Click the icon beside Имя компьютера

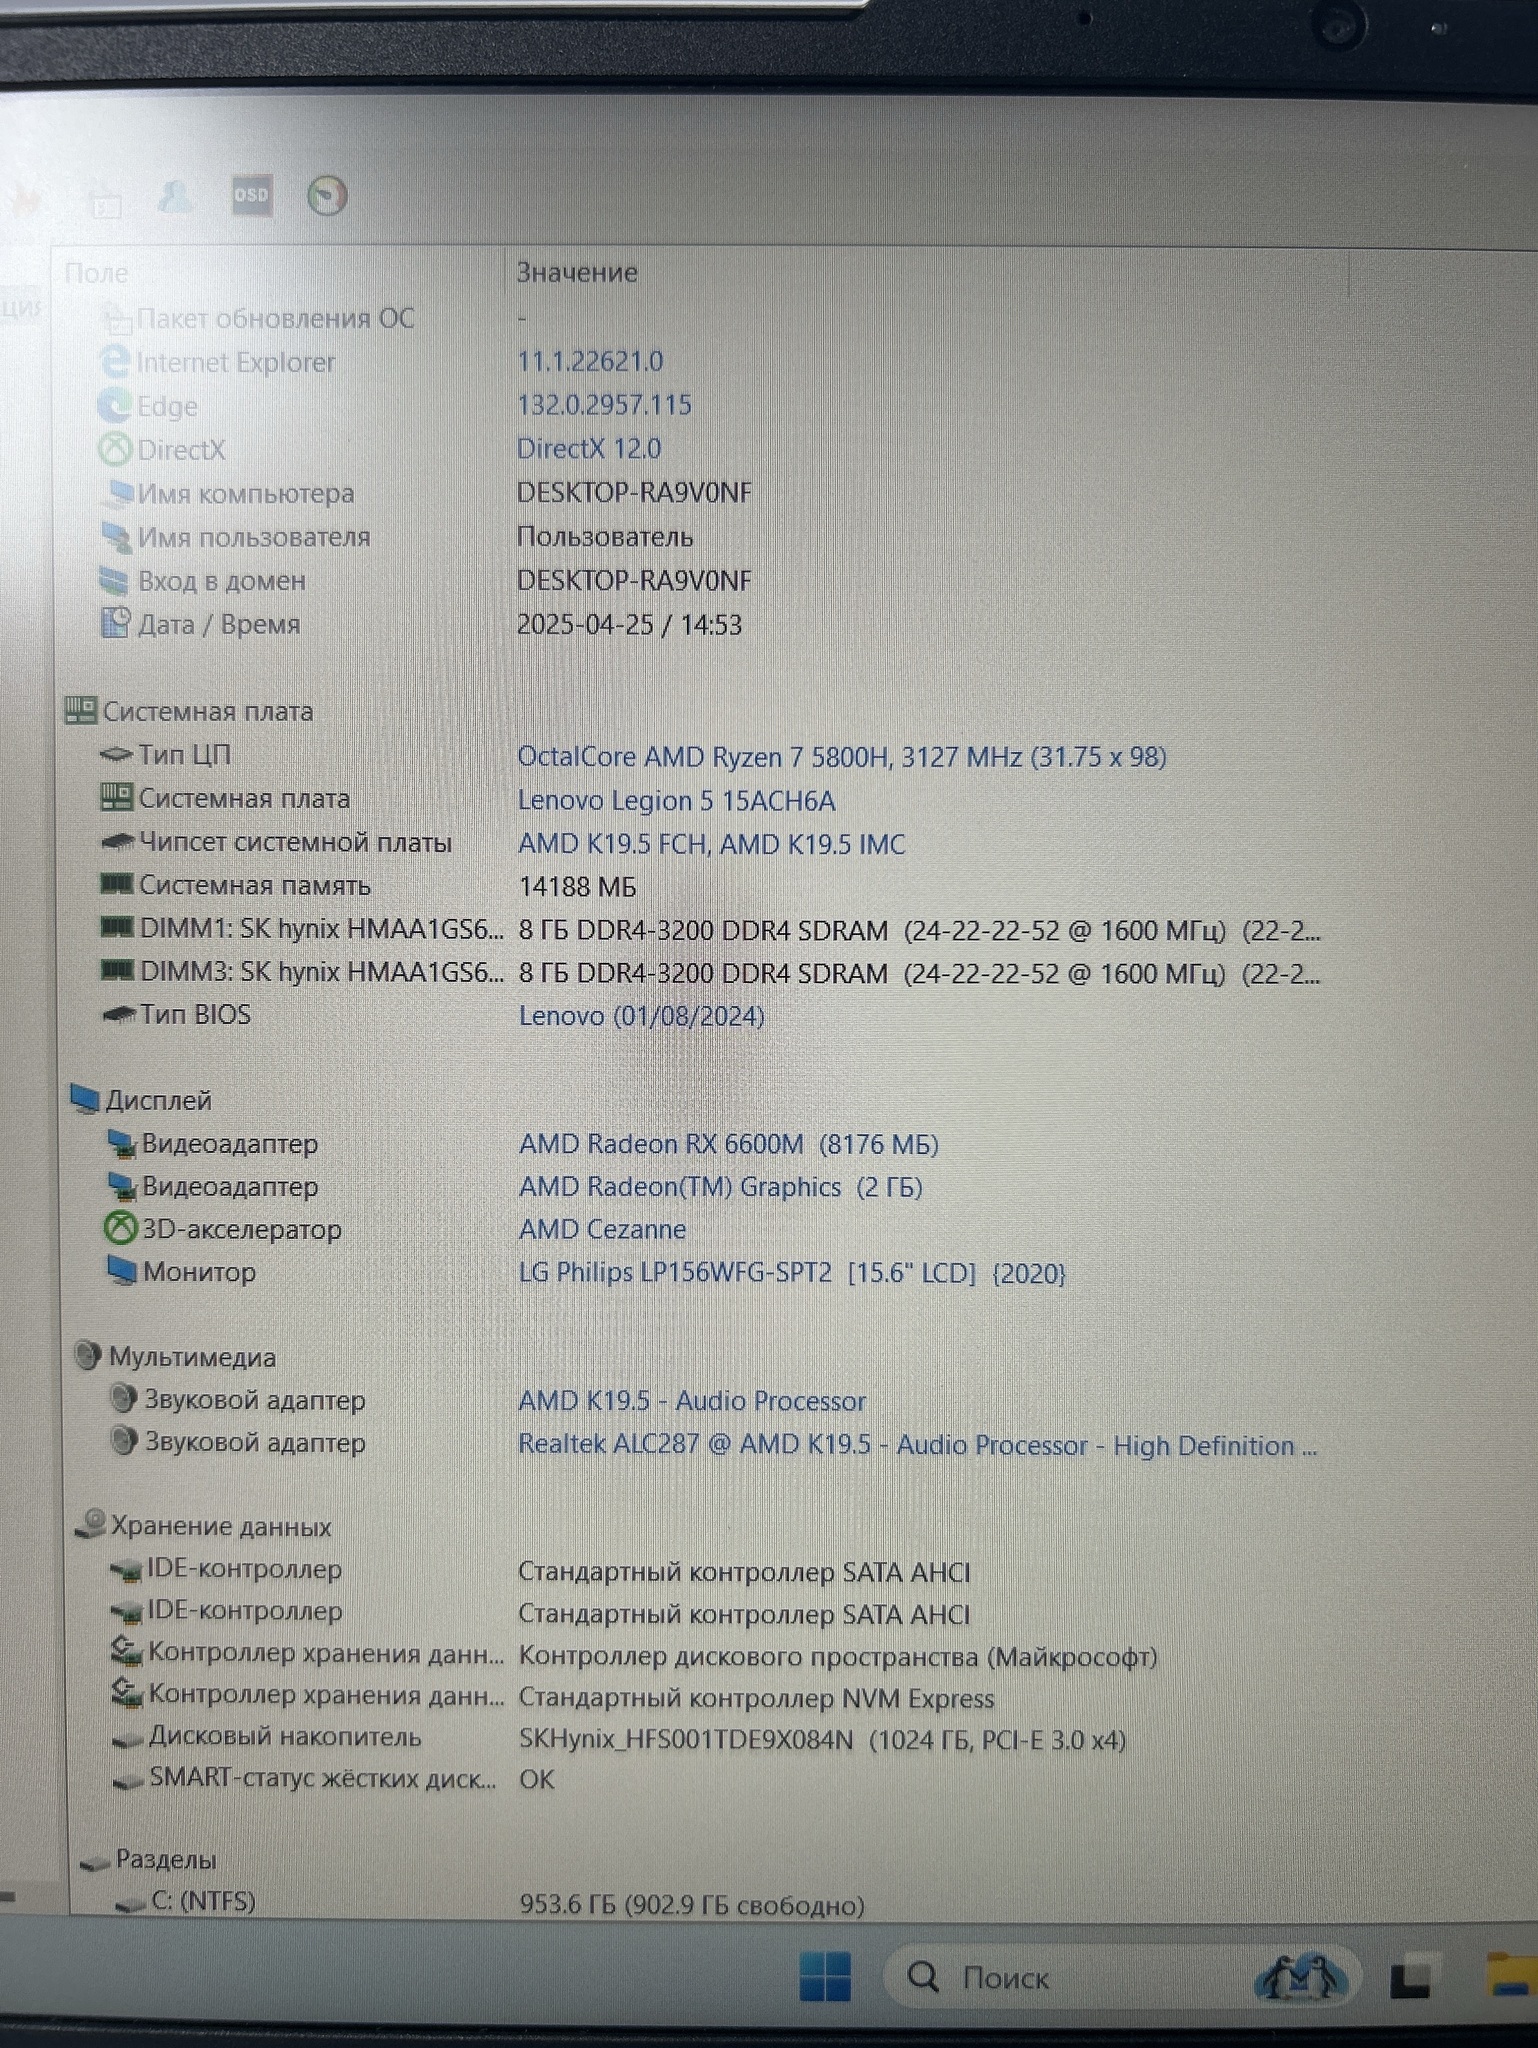(119, 493)
